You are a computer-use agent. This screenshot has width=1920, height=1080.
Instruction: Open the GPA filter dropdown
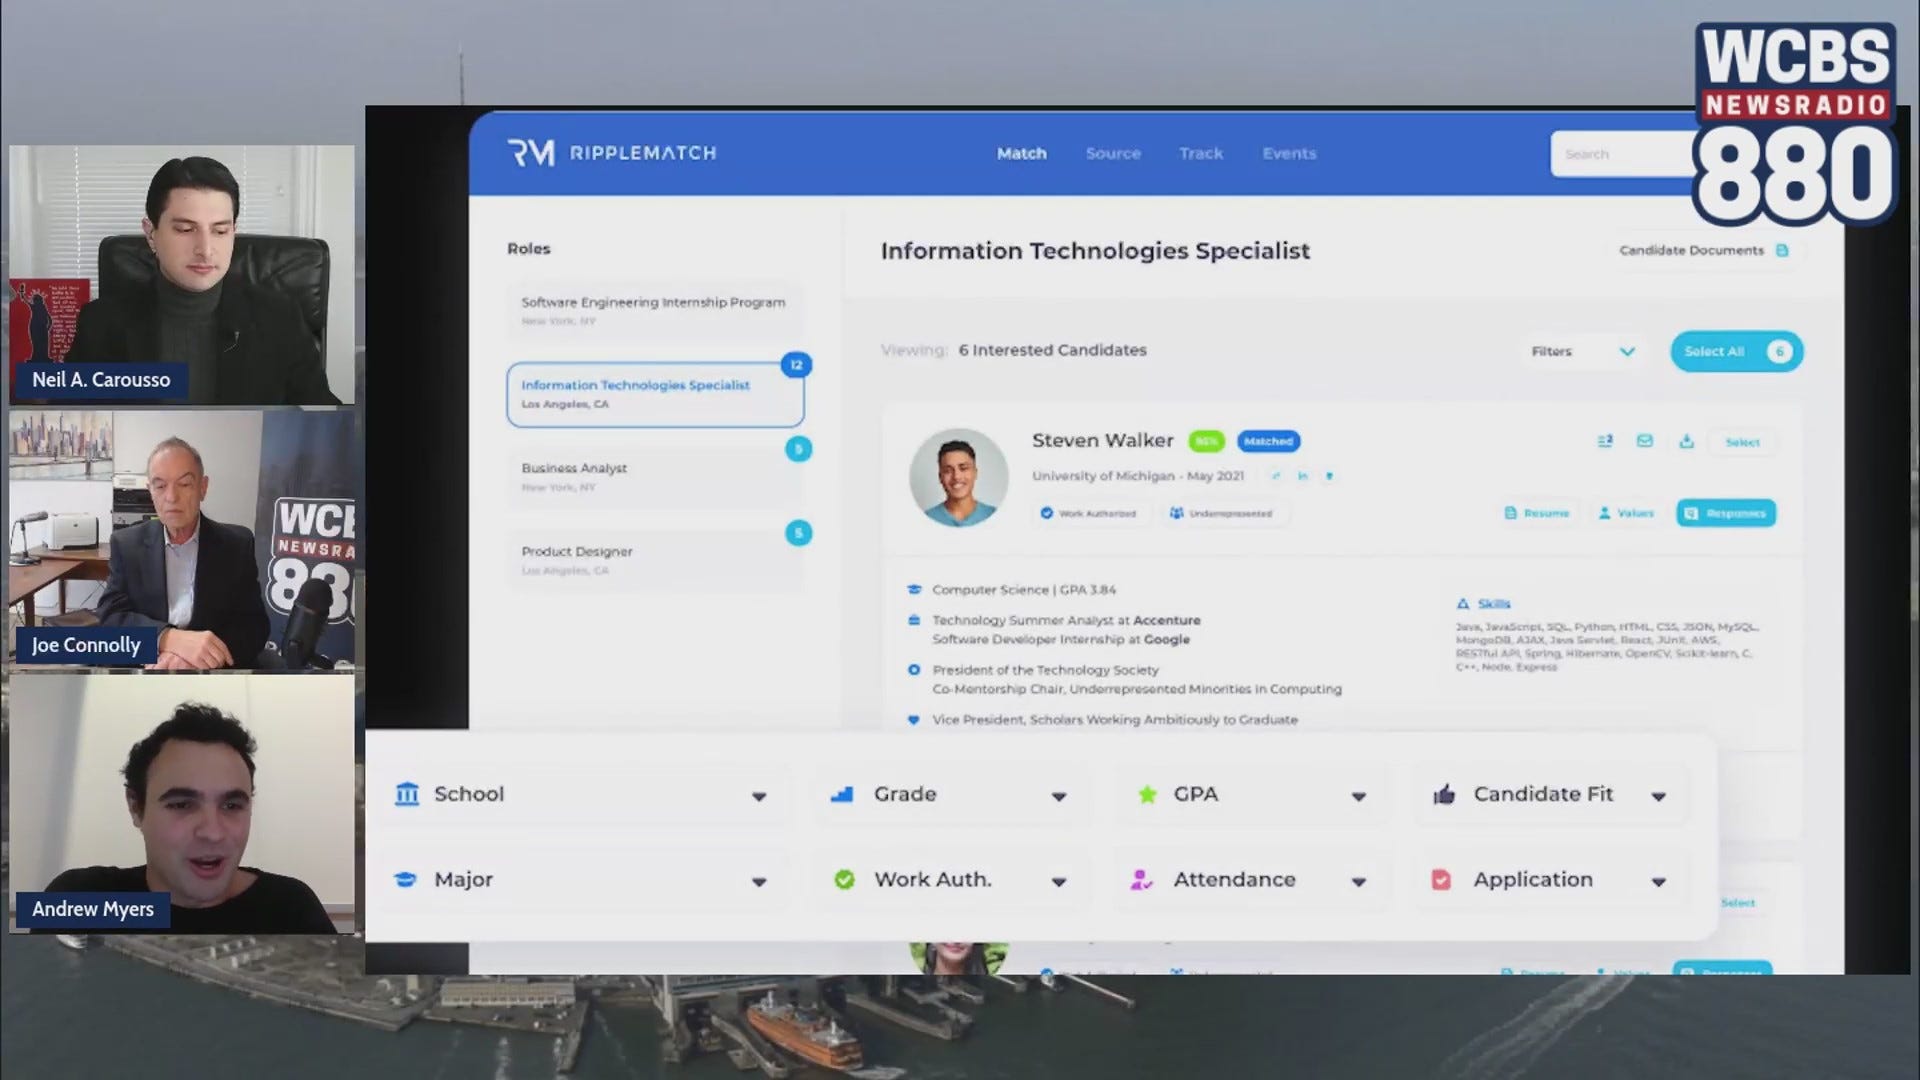[1358, 796]
